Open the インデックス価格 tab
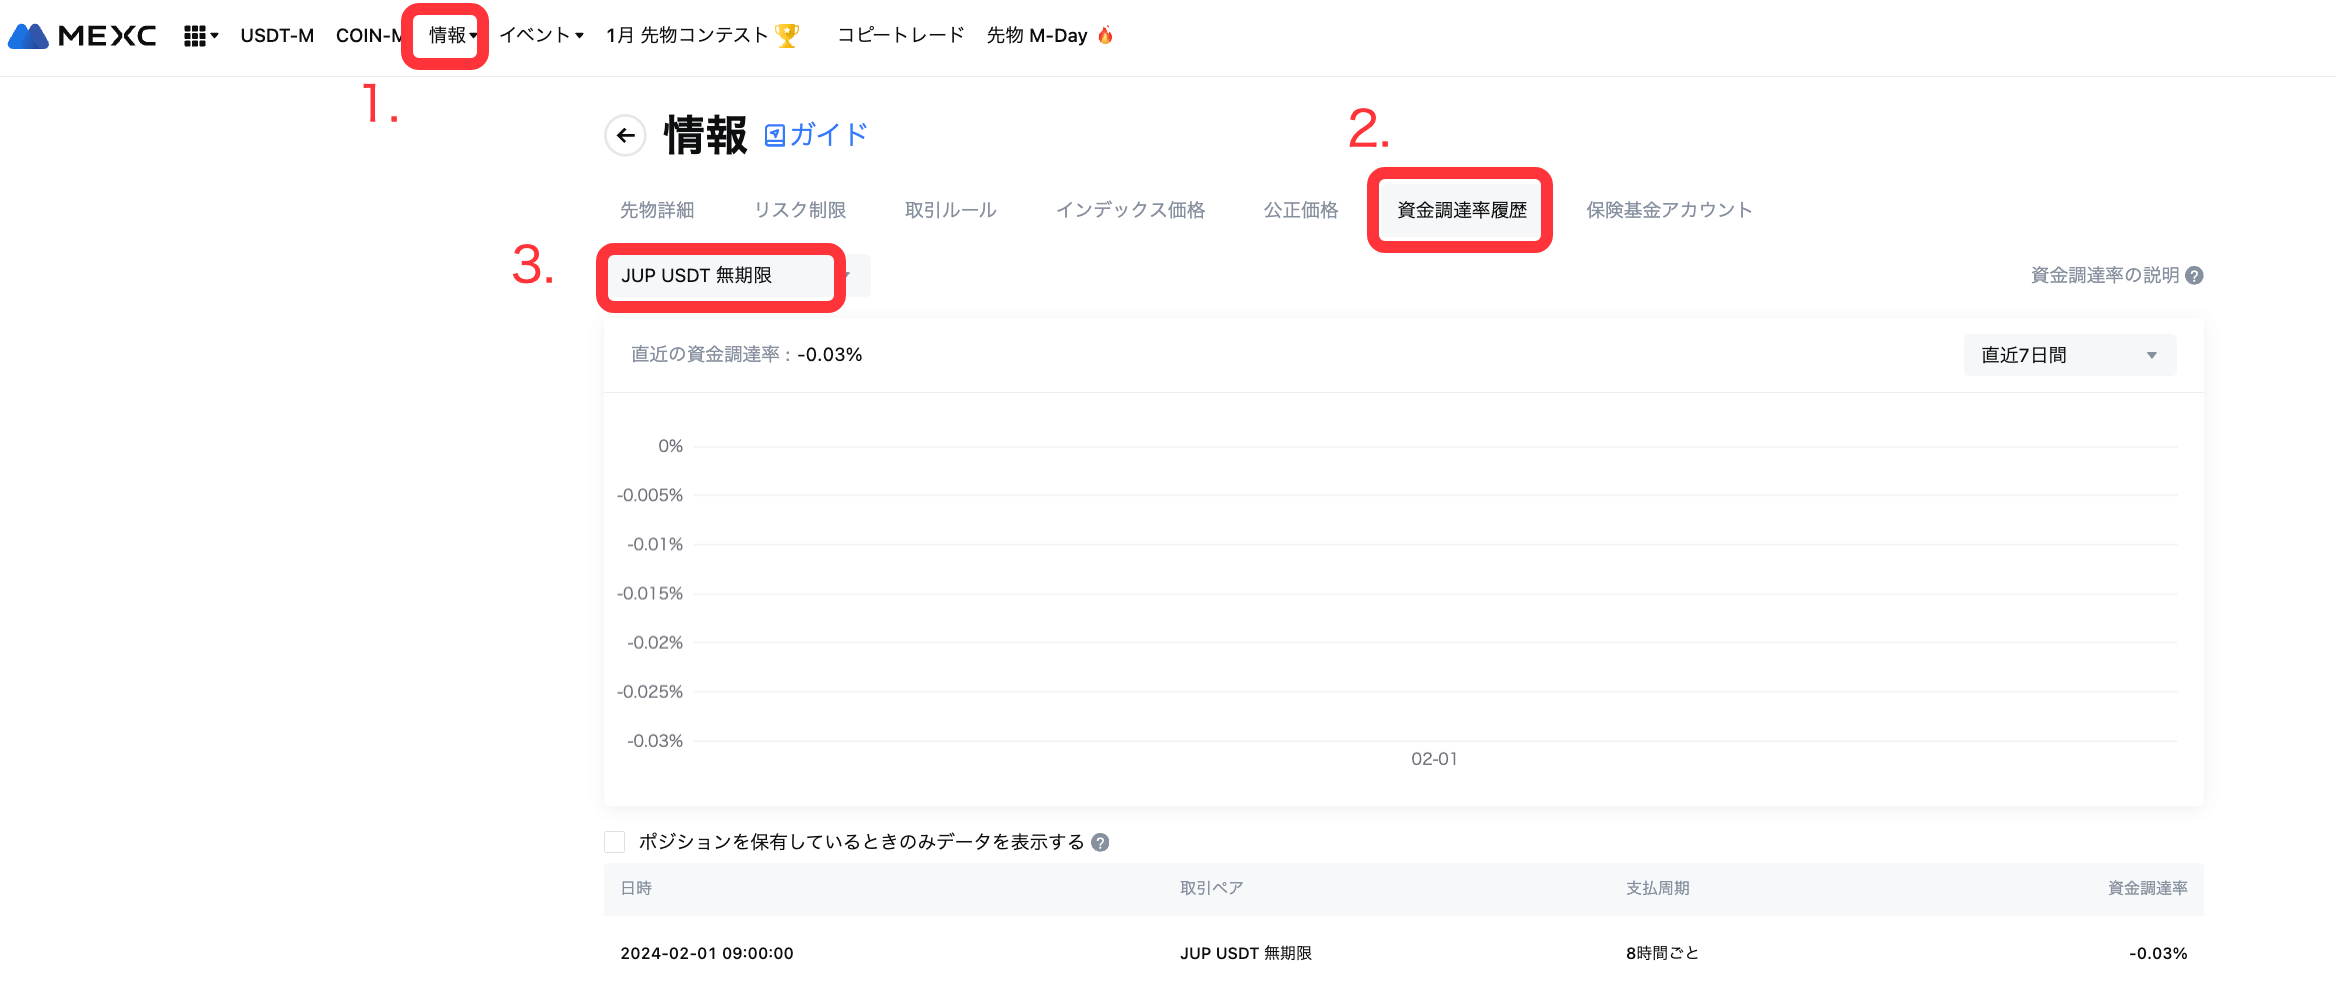The height and width of the screenshot is (996, 2336). [1130, 210]
